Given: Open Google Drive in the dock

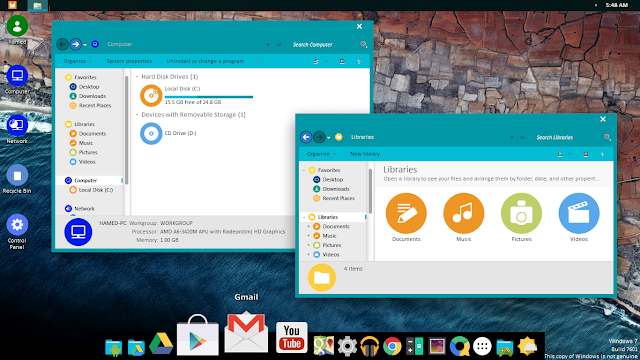Looking at the screenshot, I should 161,344.
